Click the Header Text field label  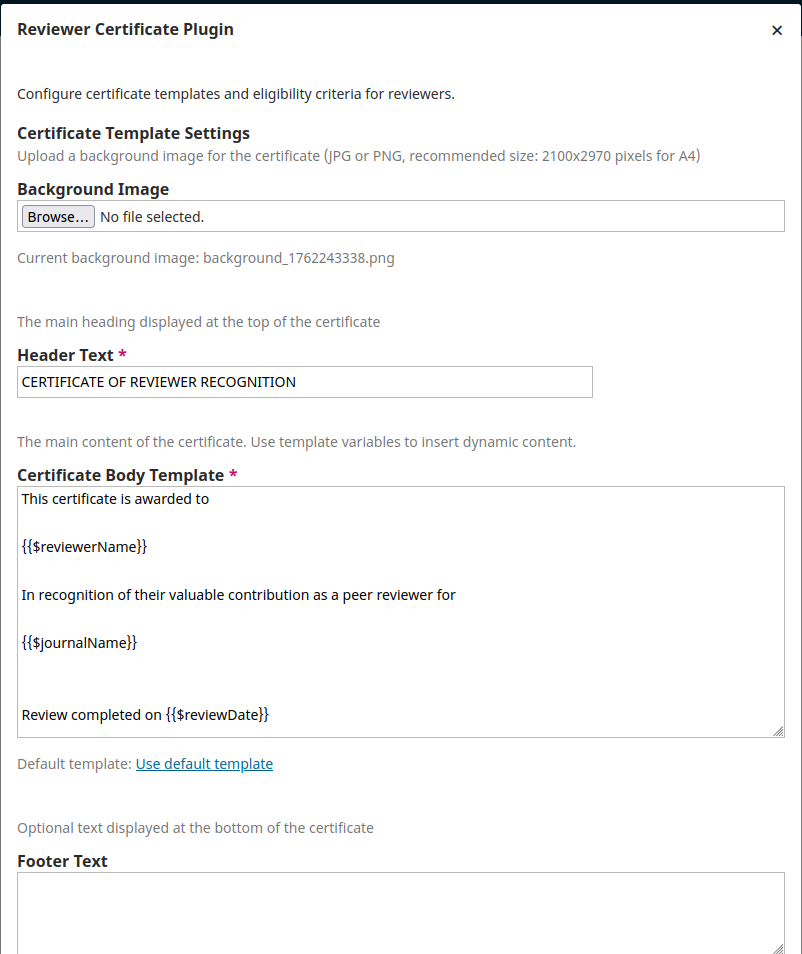65,355
